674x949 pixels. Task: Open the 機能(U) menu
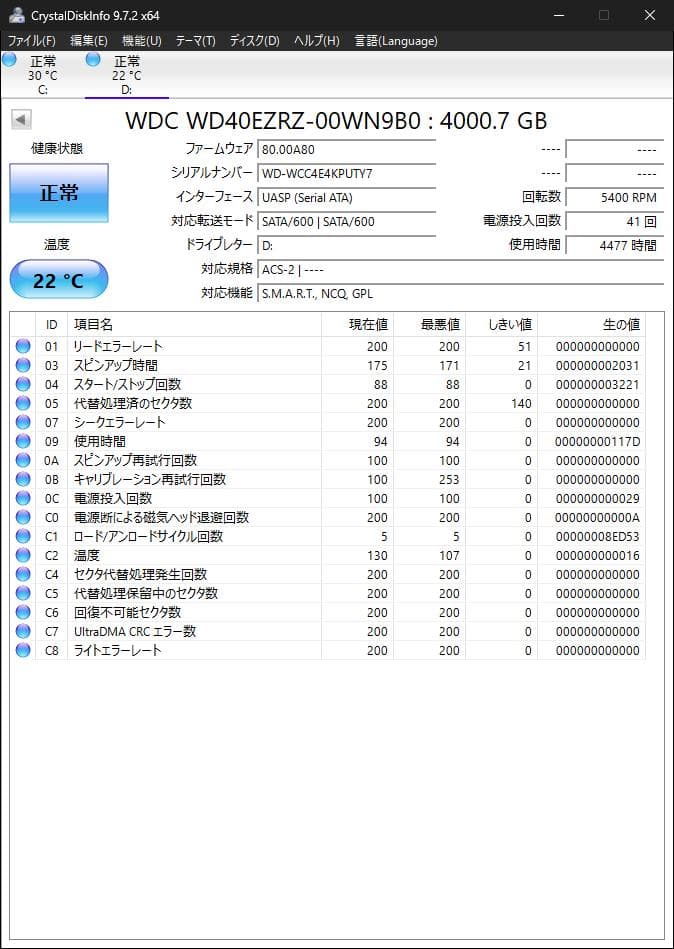[x=142, y=41]
